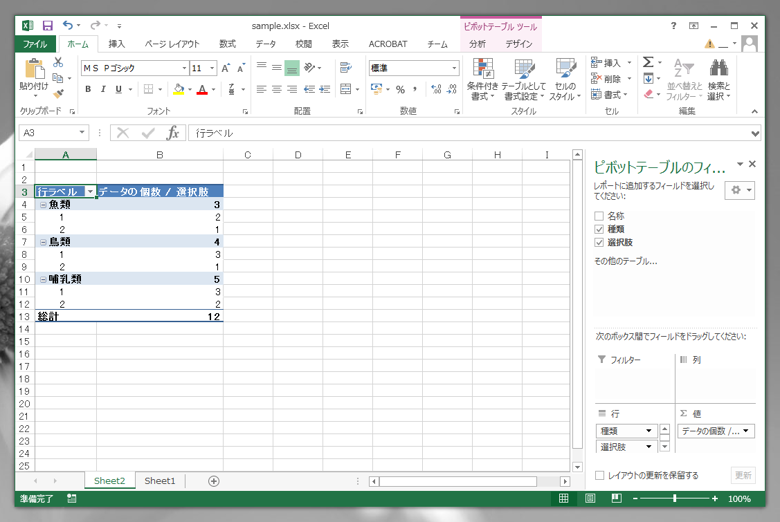The image size is (780, 522).
Task: Center text horizontally
Action: (277, 89)
